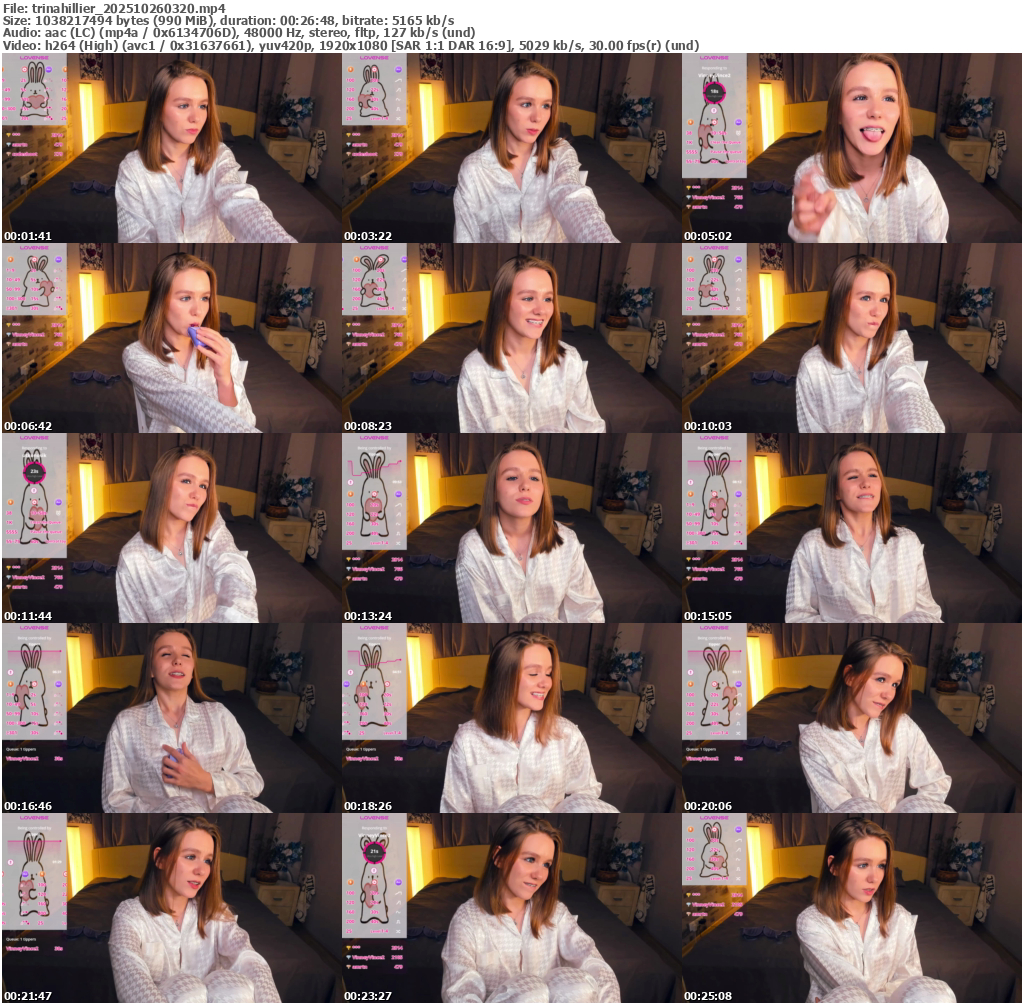Select the thumbnail at 00:20:06
Screen dimensions: 1024x1003
852,718
